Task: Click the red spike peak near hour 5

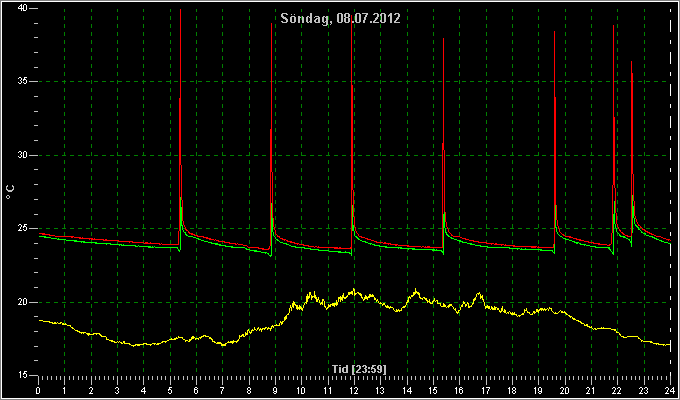Action: pyautogui.click(x=180, y=10)
